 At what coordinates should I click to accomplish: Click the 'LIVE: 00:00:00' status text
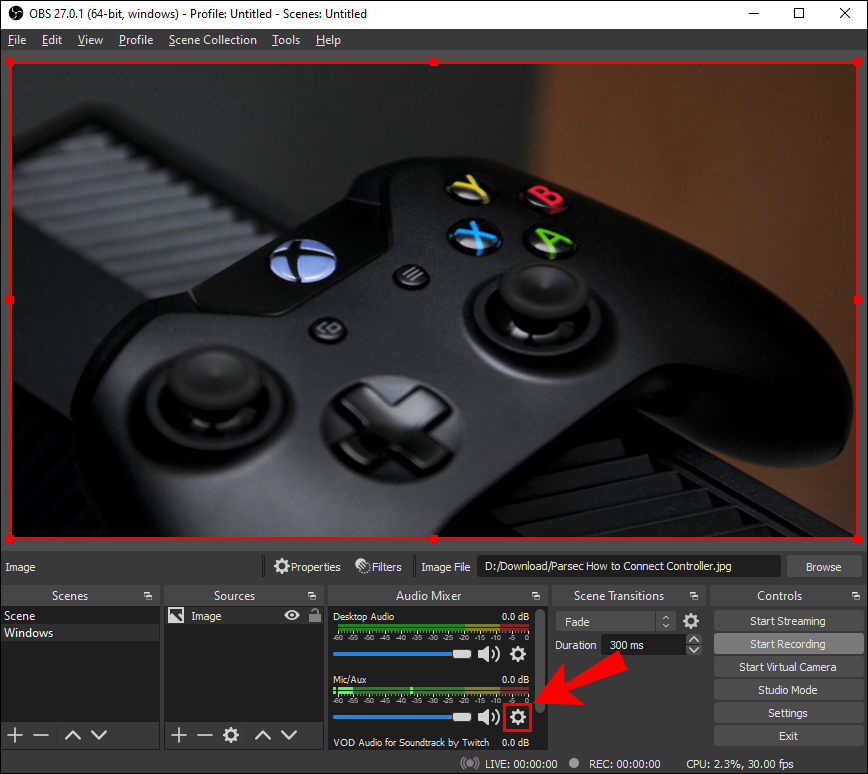pos(521,764)
